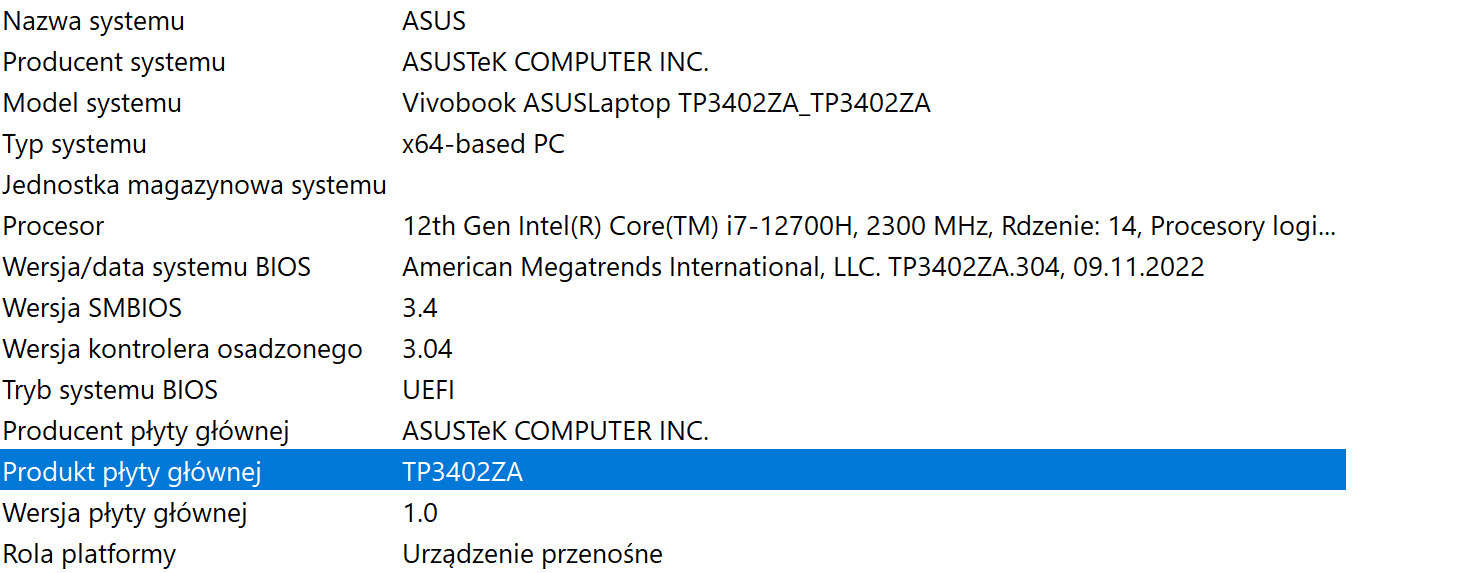Click the Tryb systemu BIOS label

(x=110, y=390)
